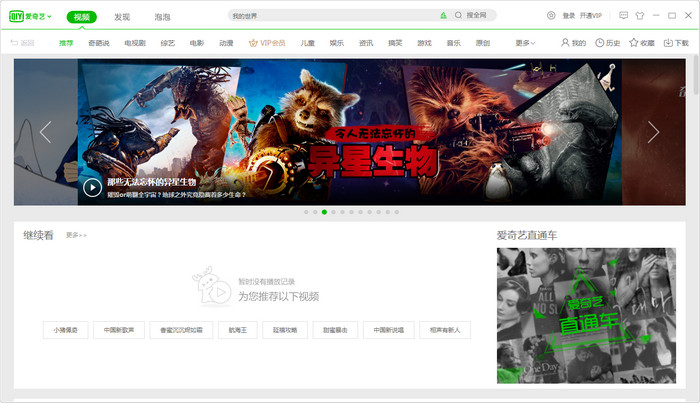Select the 娱乐 channel
Viewport: 700px width, 403px height.
[x=337, y=43]
